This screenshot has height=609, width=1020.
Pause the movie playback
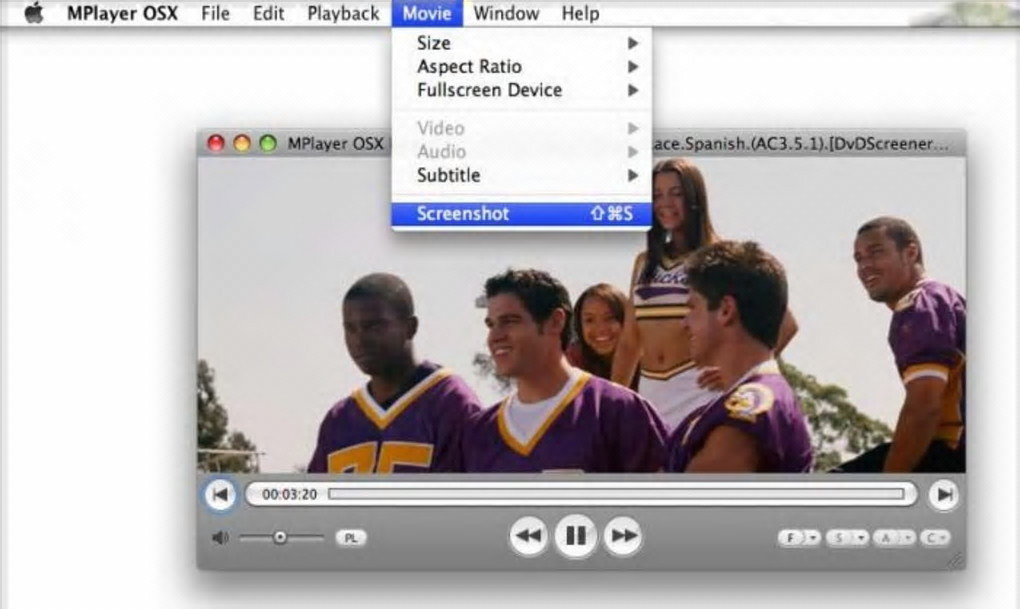pos(576,535)
